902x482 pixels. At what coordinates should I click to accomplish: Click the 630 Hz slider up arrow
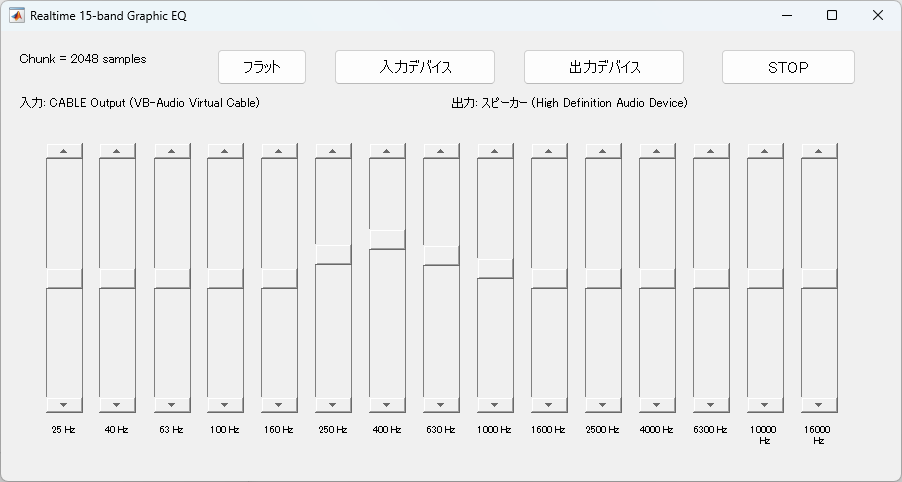pyautogui.click(x=441, y=151)
